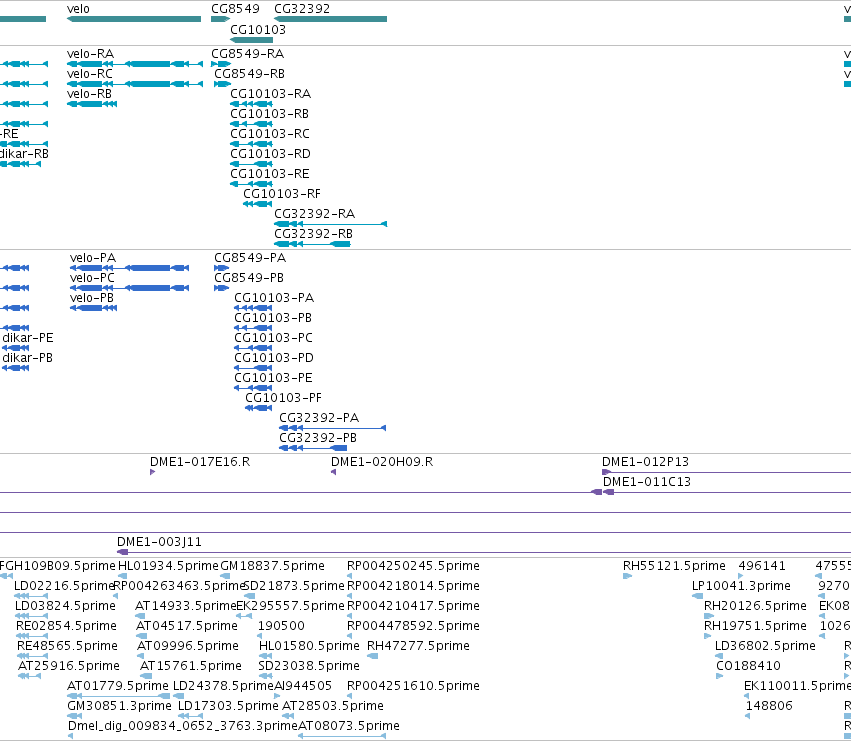Click the velo-RA transcript label
The height and width of the screenshot is (741, 851).
pos(90,54)
